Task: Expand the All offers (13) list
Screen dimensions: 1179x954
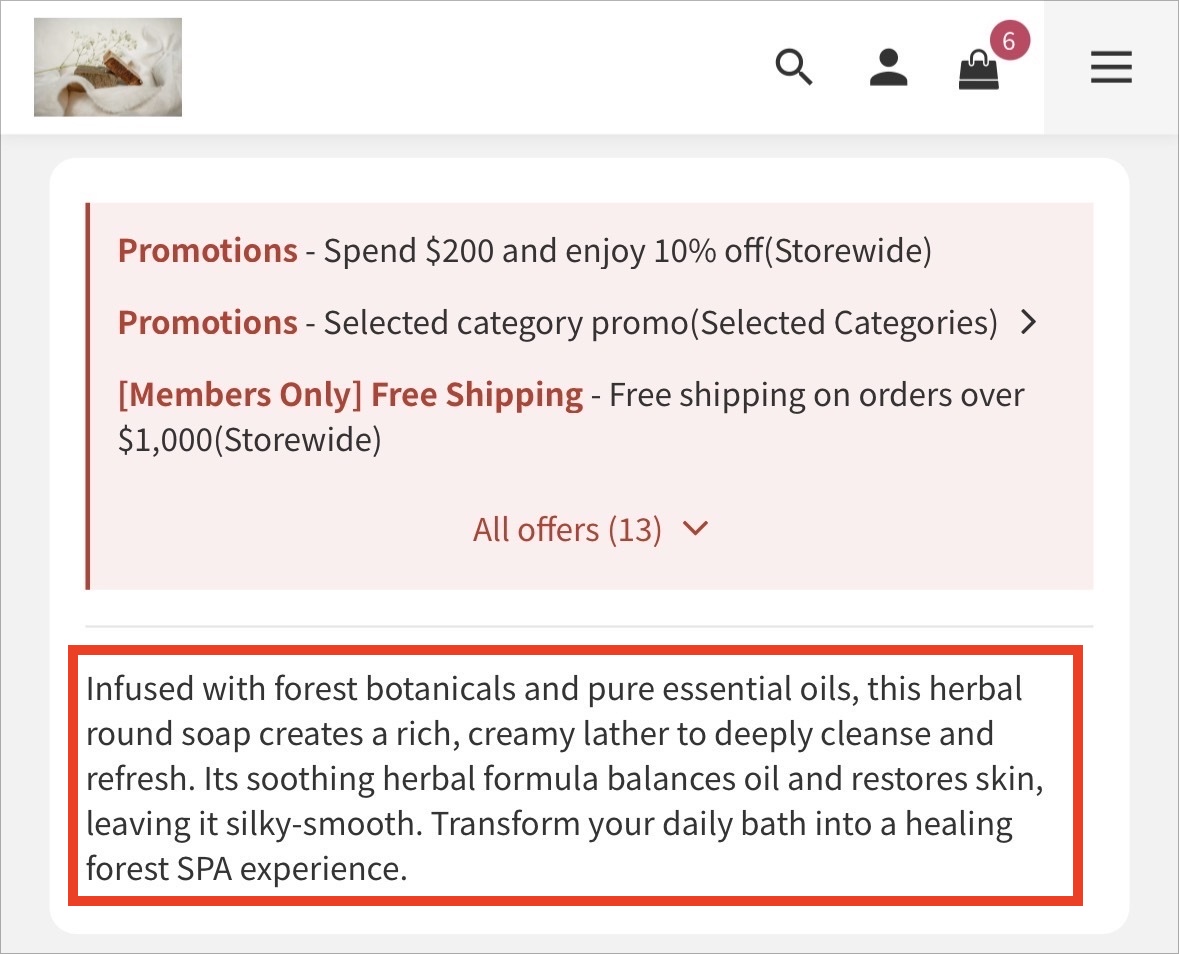Action: point(590,529)
